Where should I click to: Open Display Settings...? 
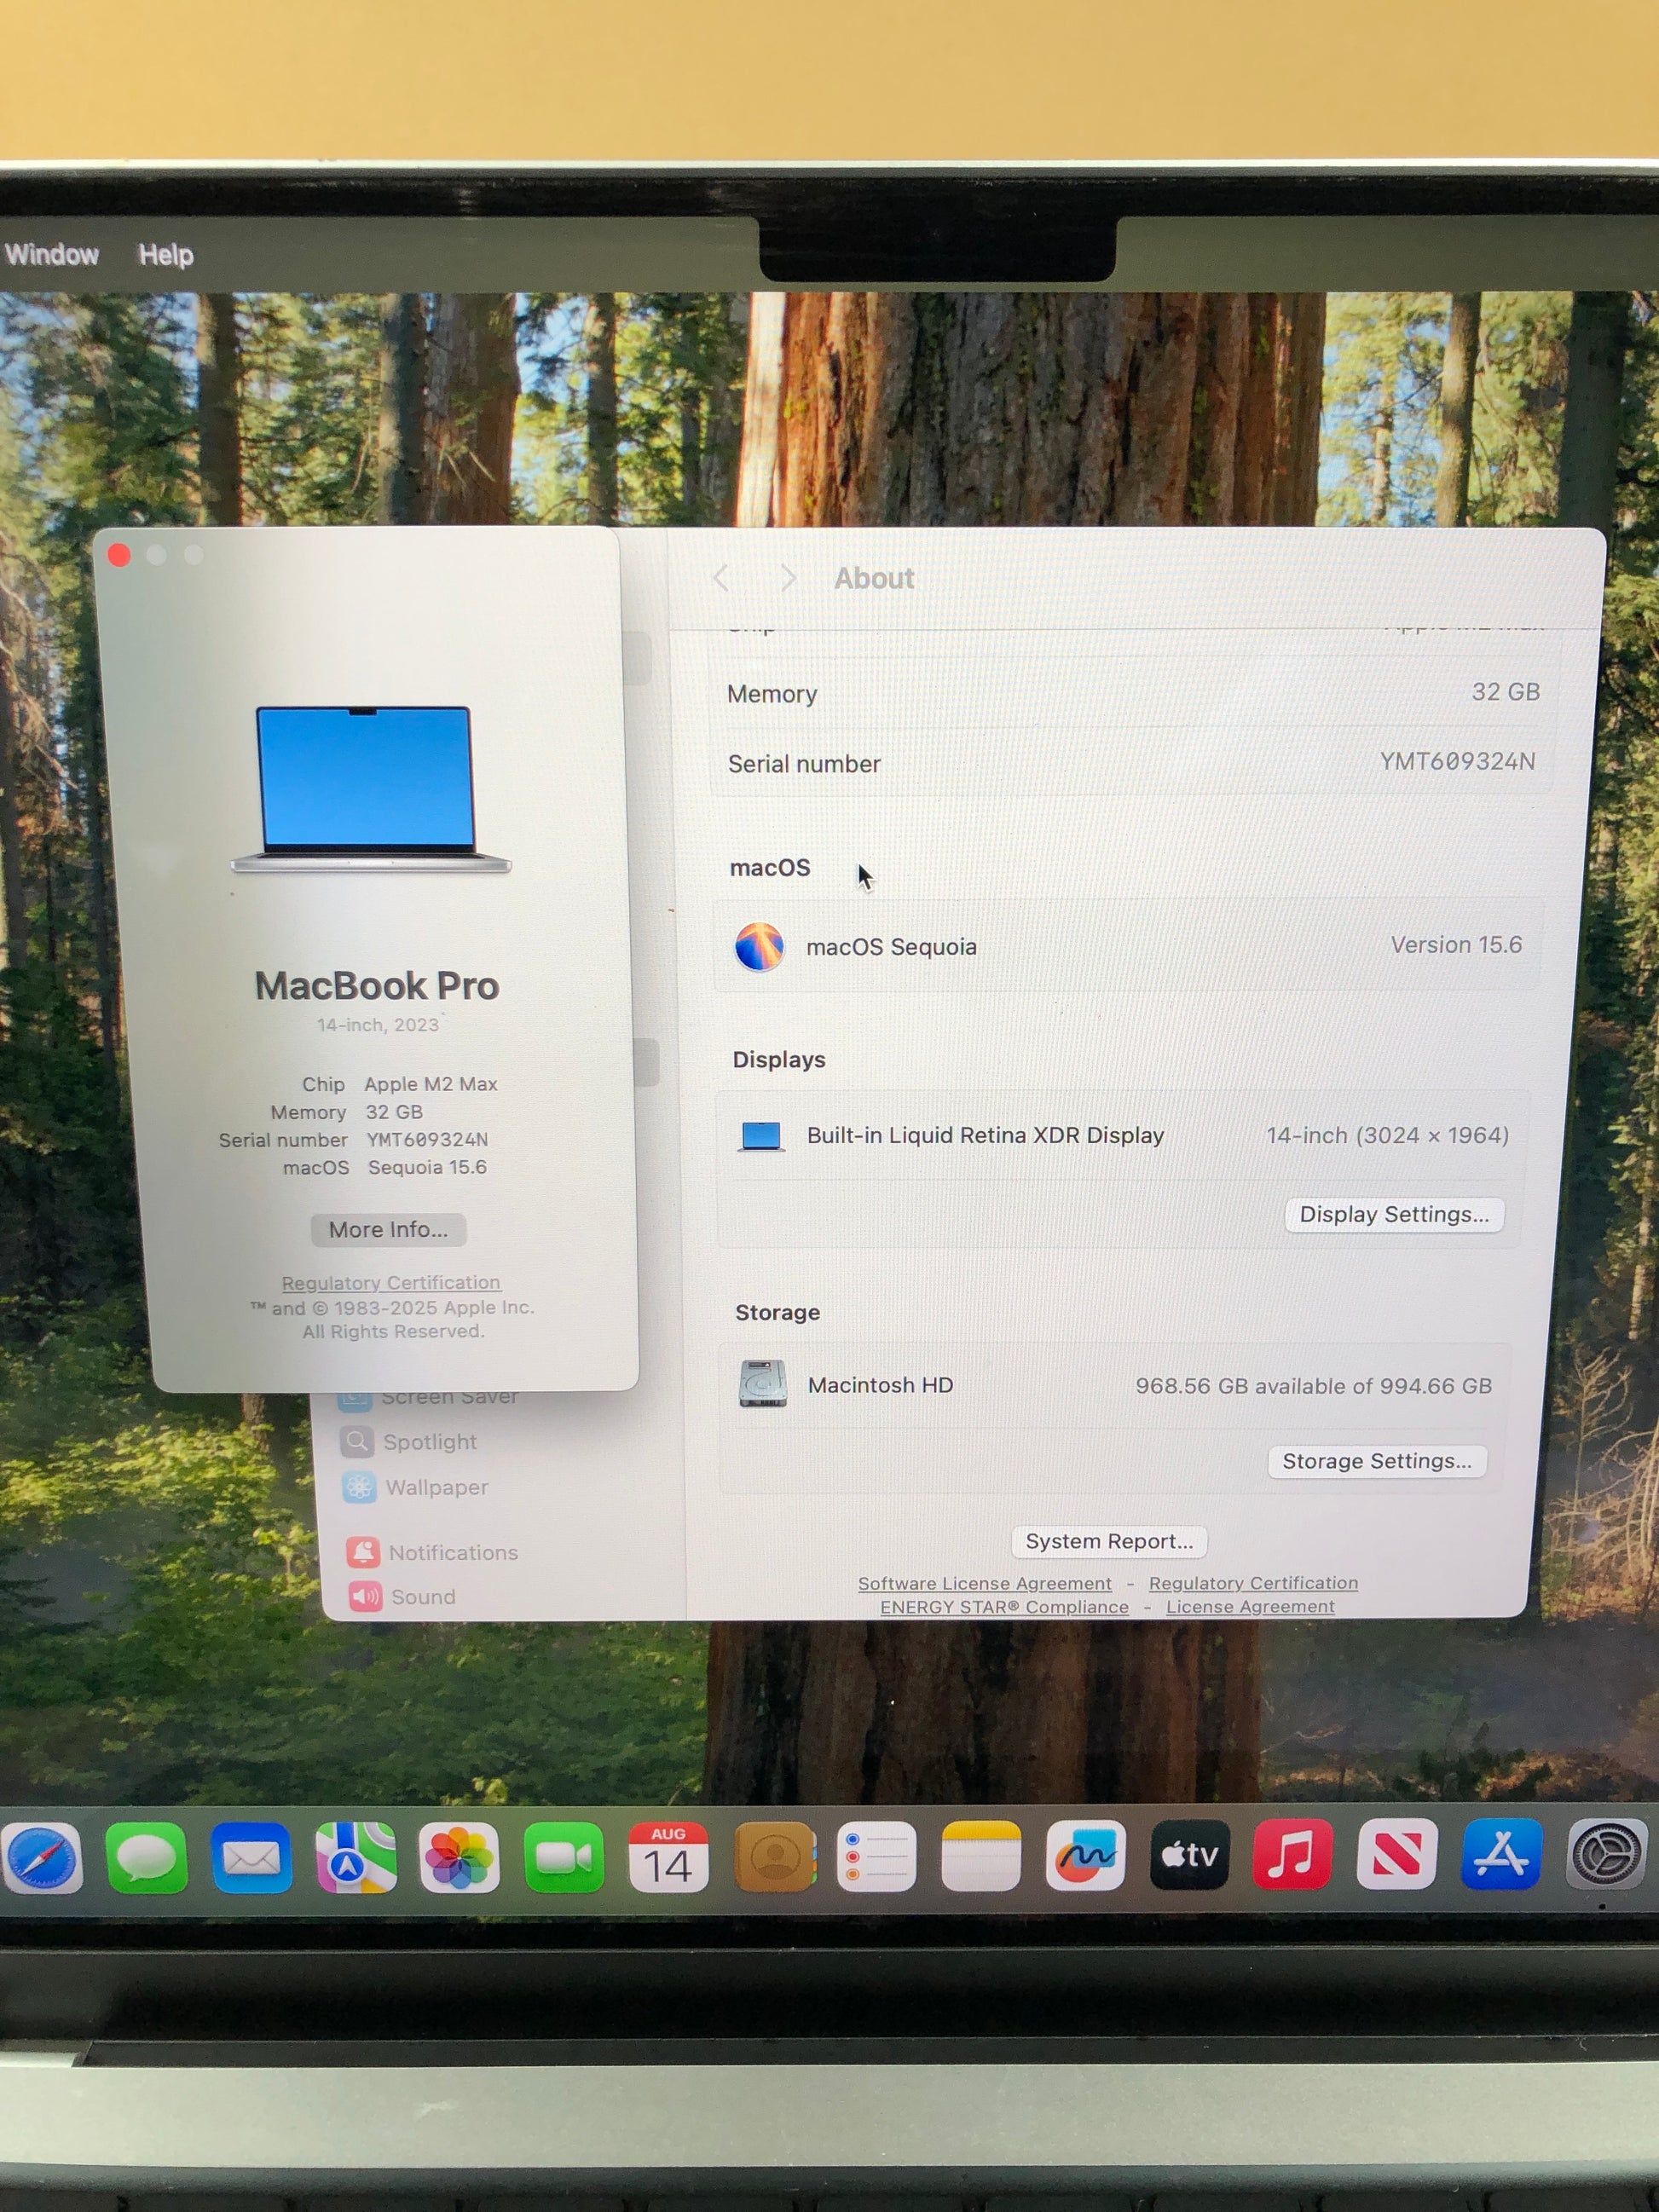(1394, 1214)
